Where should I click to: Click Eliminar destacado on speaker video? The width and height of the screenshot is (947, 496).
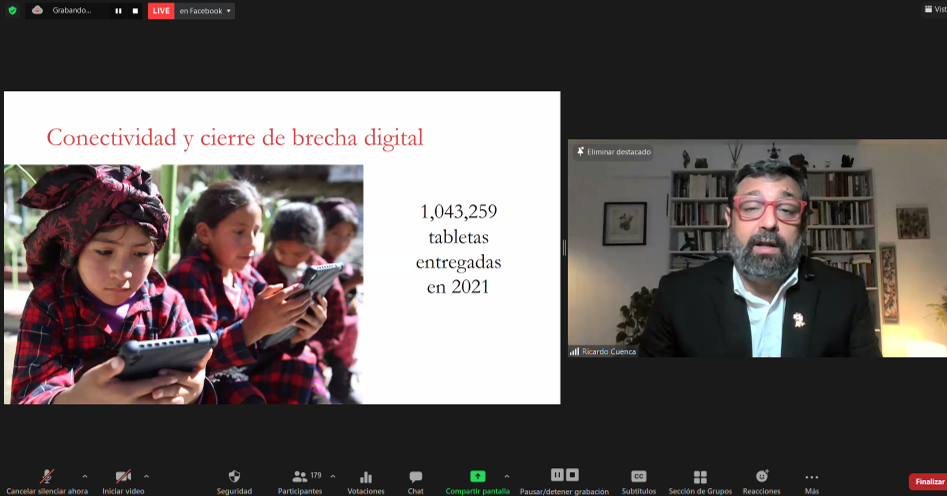(x=613, y=152)
